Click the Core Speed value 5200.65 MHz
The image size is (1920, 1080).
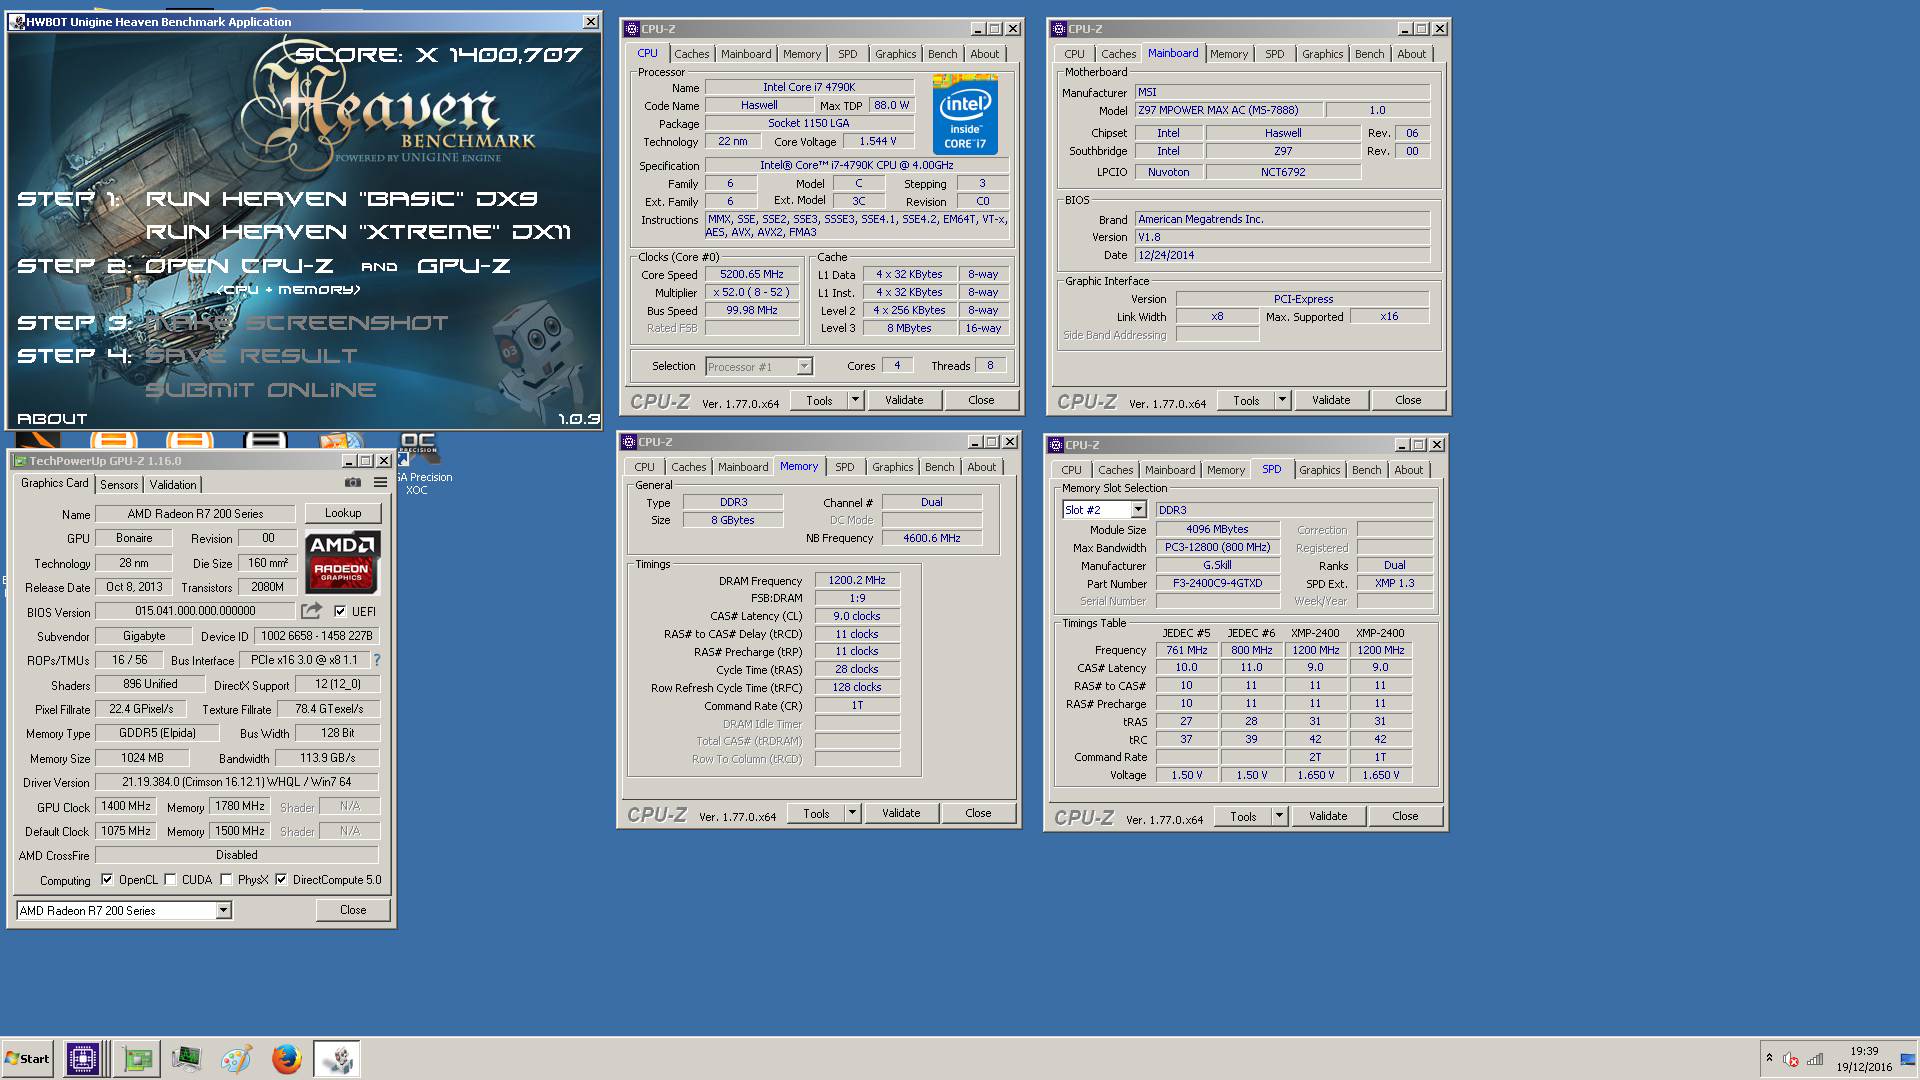pos(752,274)
